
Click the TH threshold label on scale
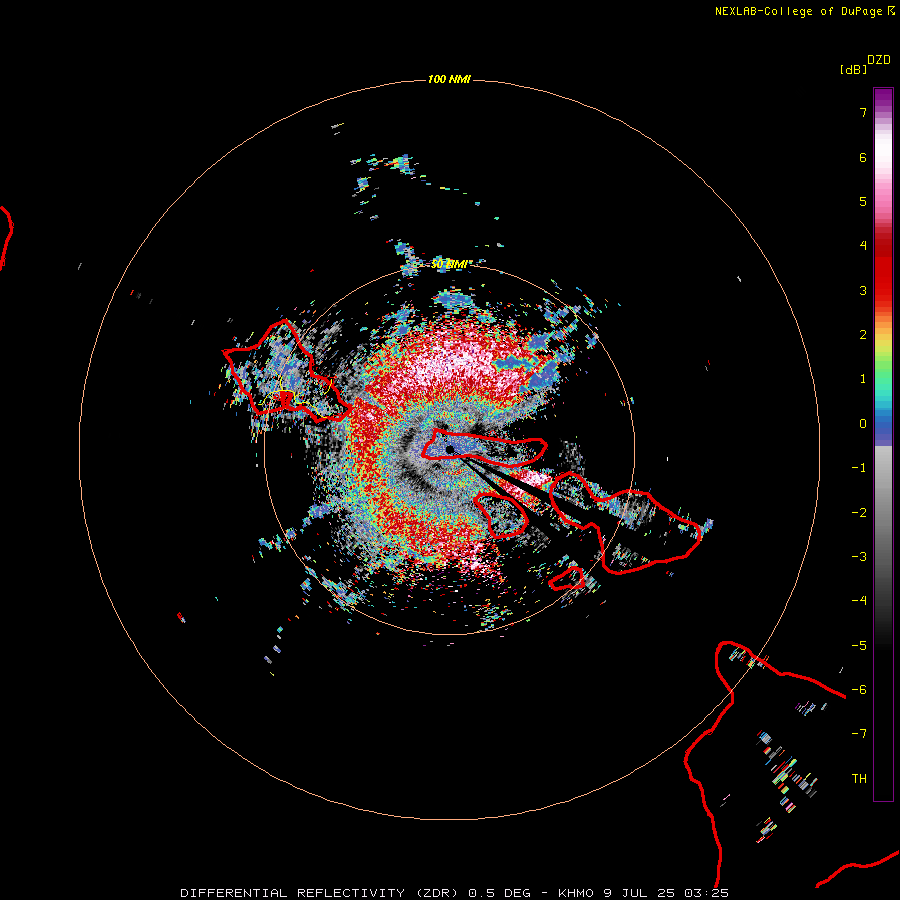859,779
